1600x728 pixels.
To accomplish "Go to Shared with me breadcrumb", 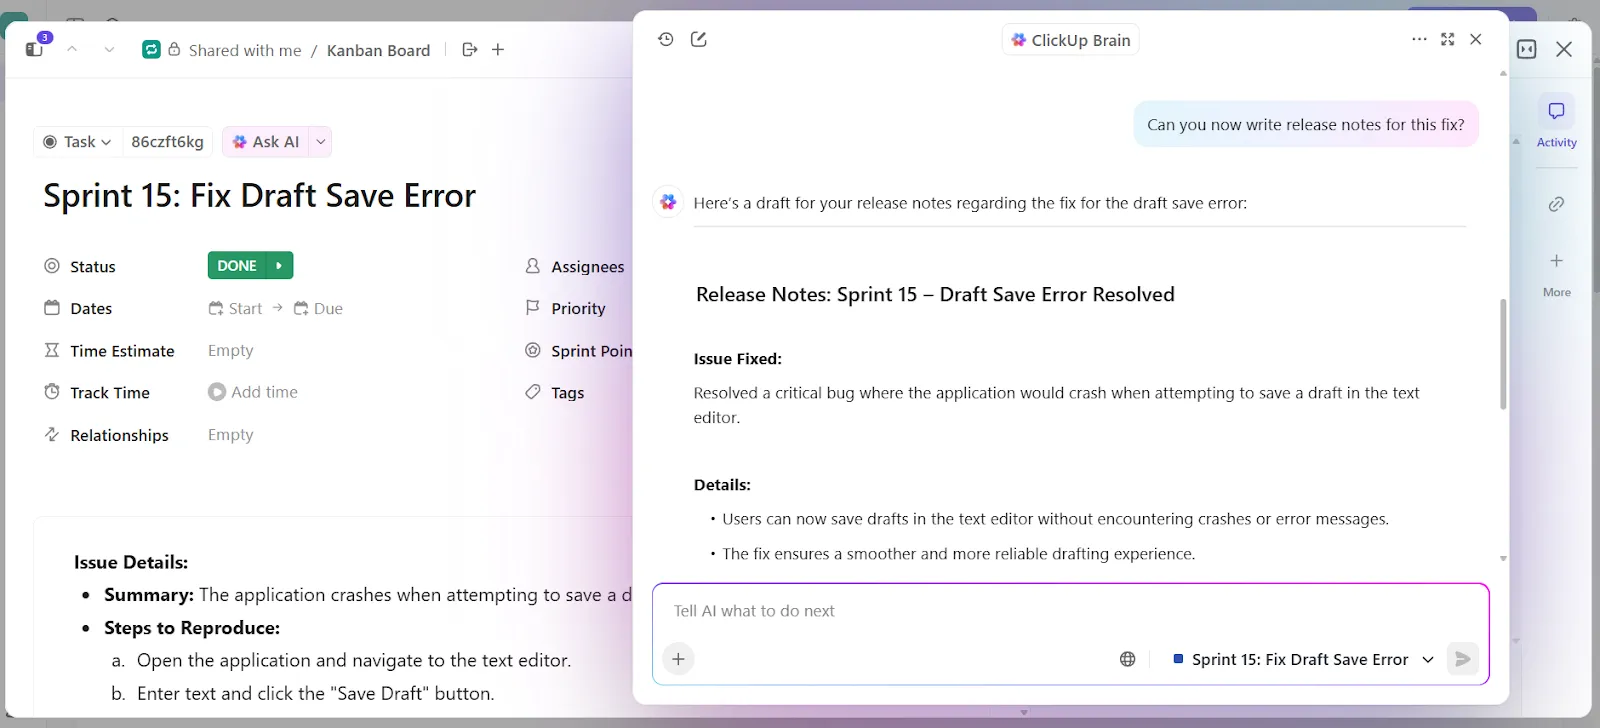I will coord(245,50).
